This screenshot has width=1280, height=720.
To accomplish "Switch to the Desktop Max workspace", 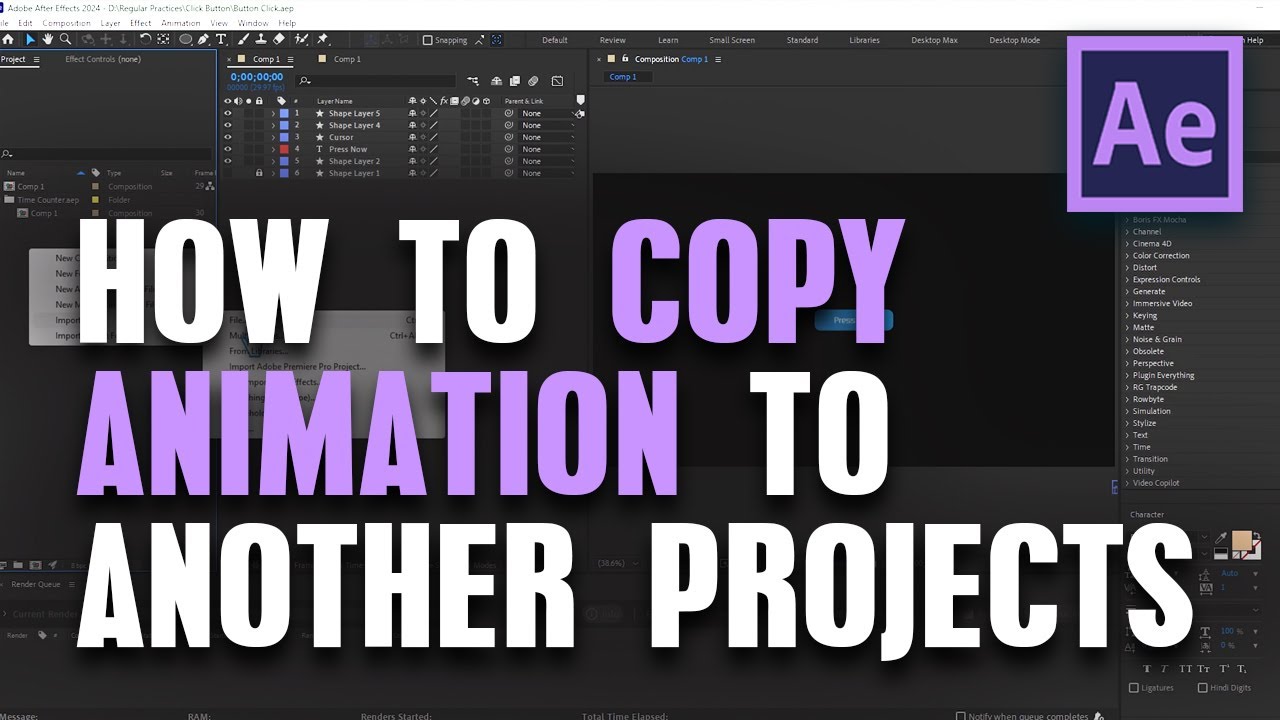I will [934, 40].
